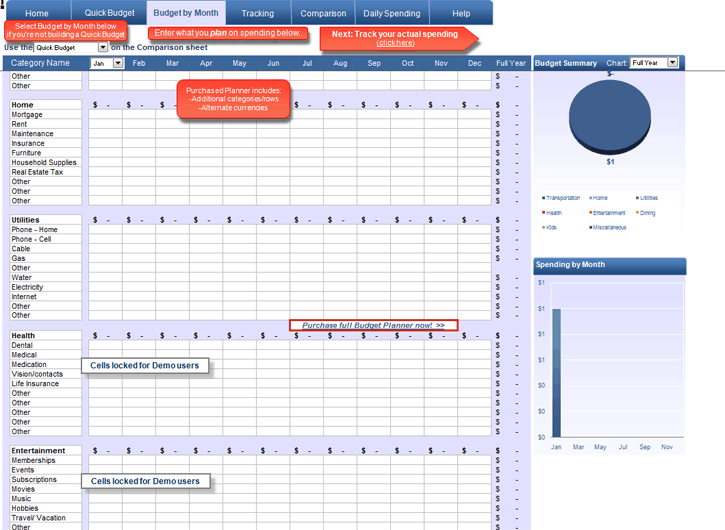Click the Dec column header
This screenshot has width=725, height=530.
474,63
